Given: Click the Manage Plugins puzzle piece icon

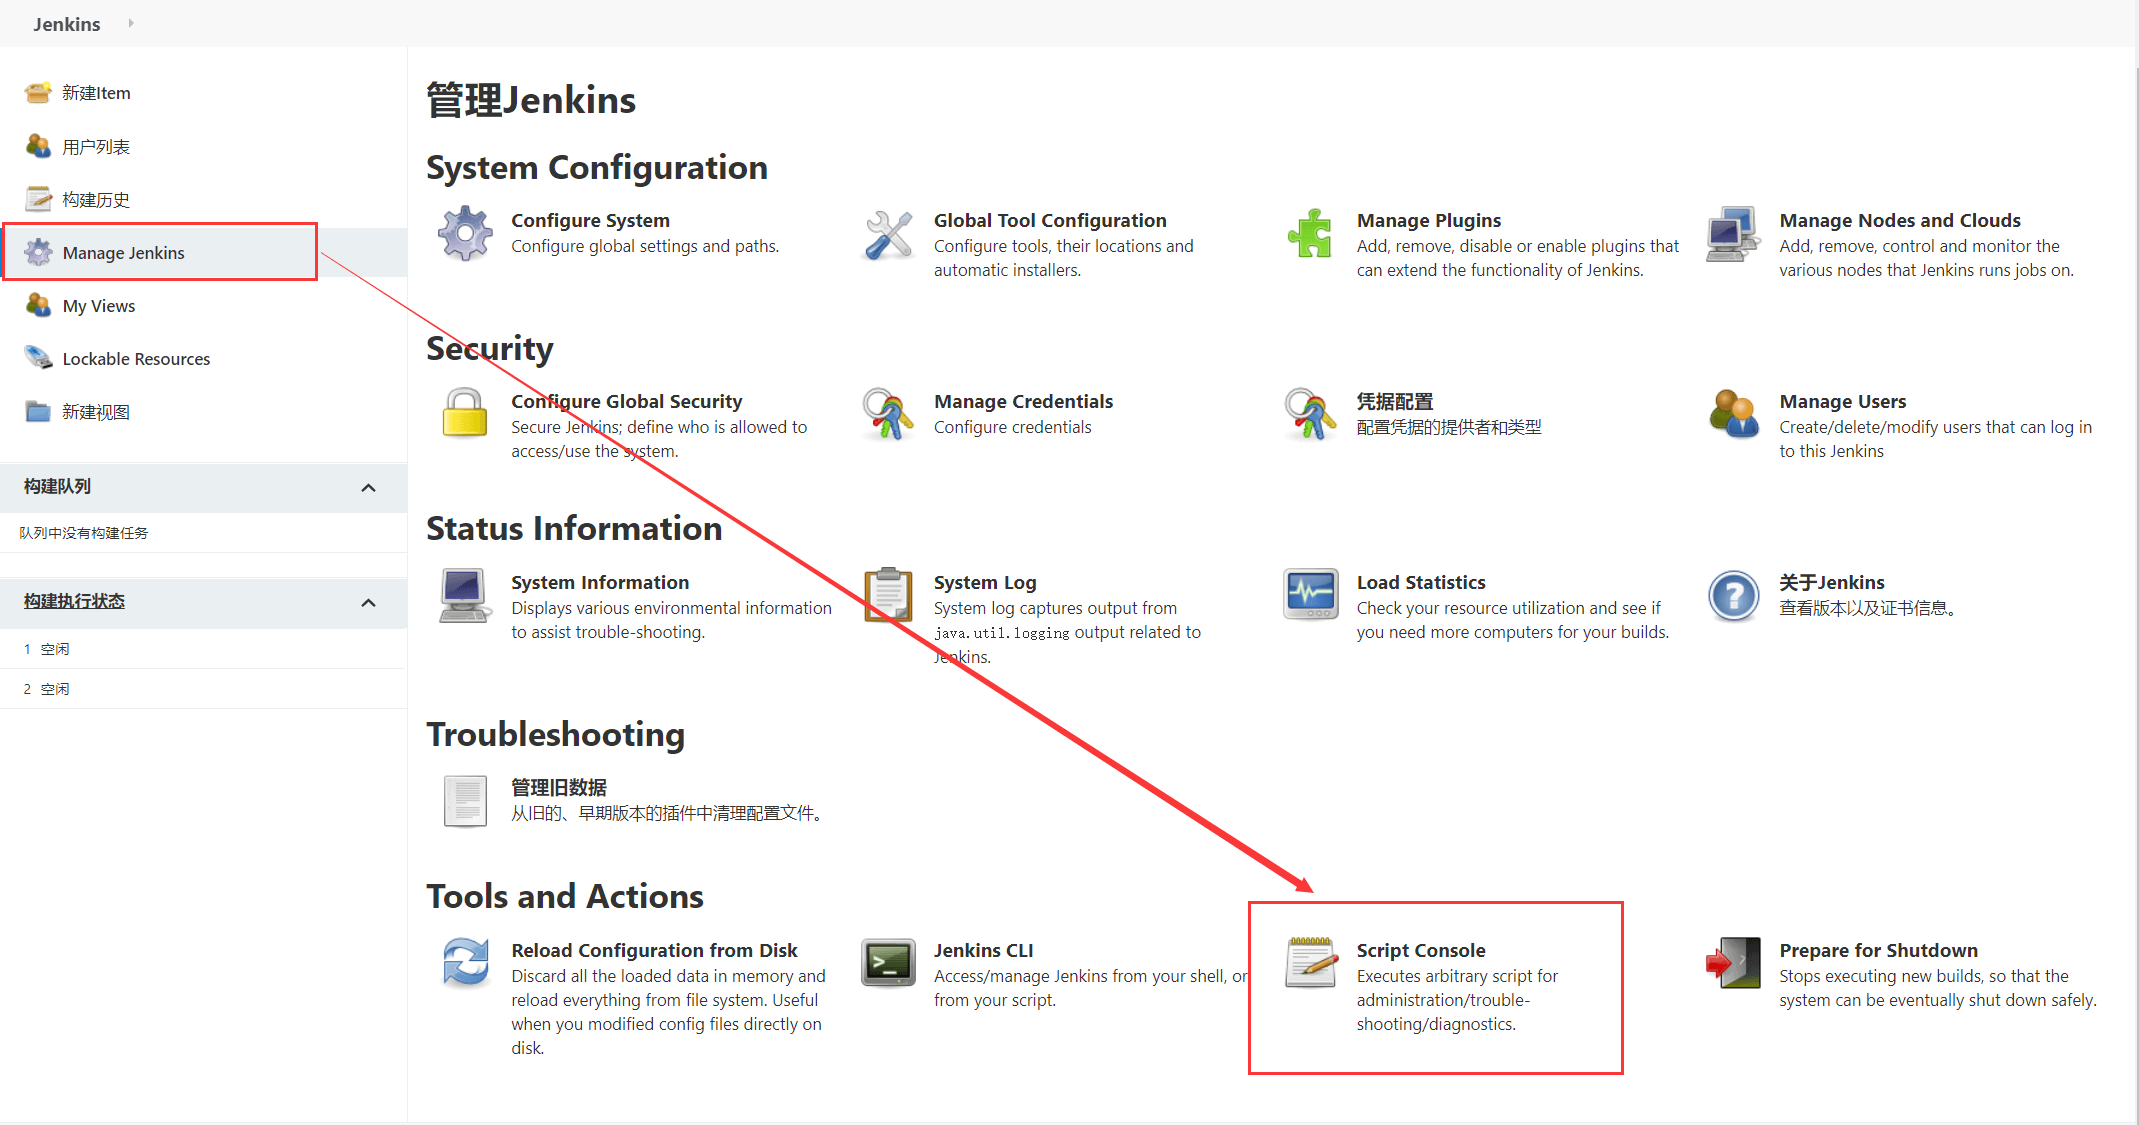Looking at the screenshot, I should click(x=1310, y=234).
